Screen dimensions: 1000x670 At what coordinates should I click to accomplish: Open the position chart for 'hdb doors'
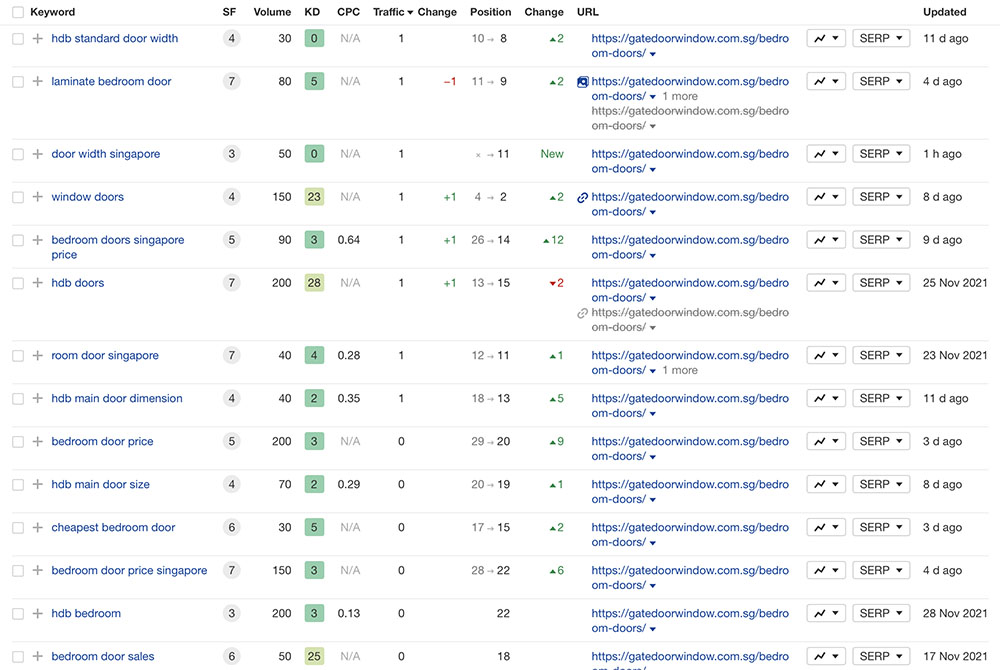[x=826, y=283]
